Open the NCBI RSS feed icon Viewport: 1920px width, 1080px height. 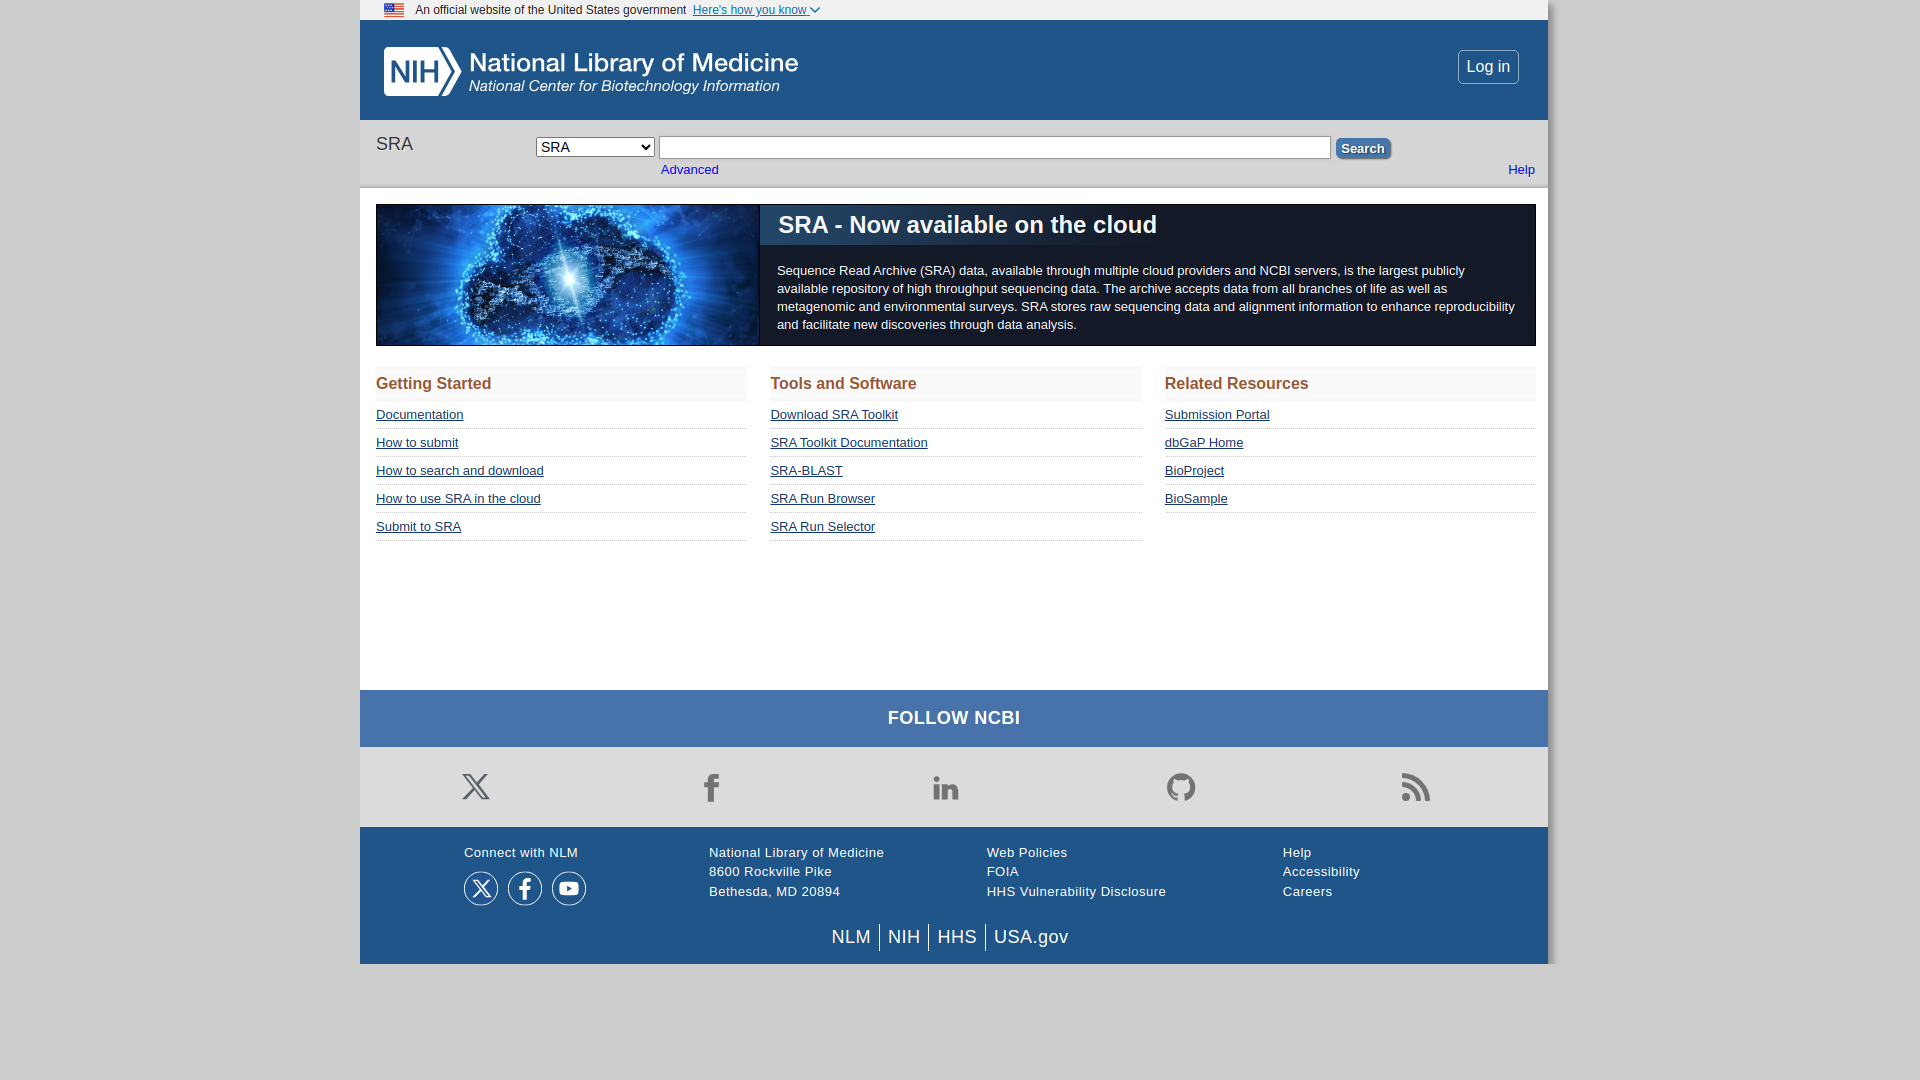[1416, 787]
